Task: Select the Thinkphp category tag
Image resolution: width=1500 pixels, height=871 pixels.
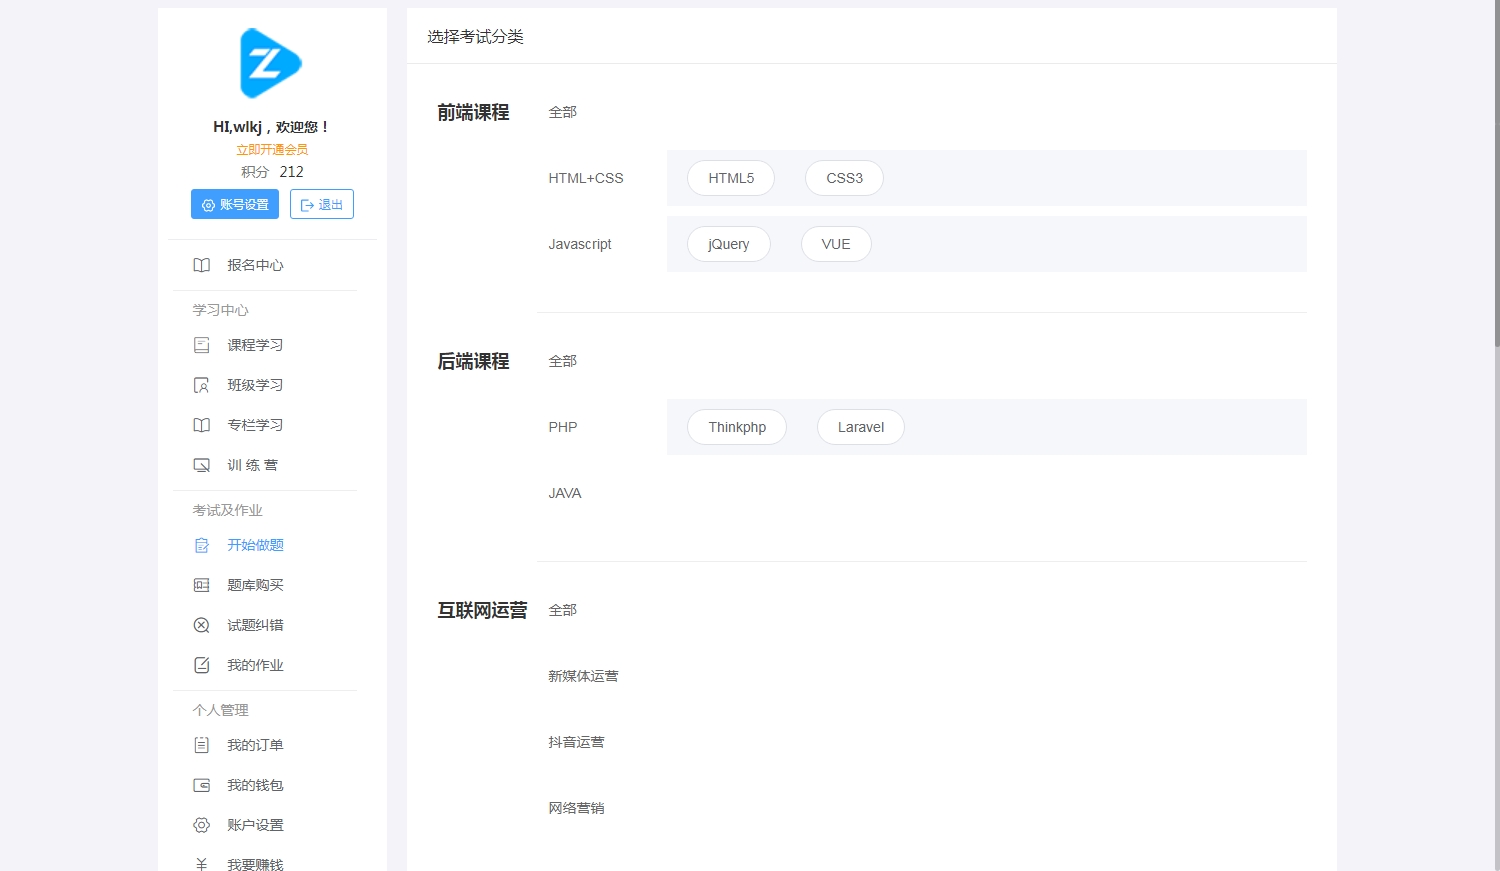Action: tap(737, 427)
